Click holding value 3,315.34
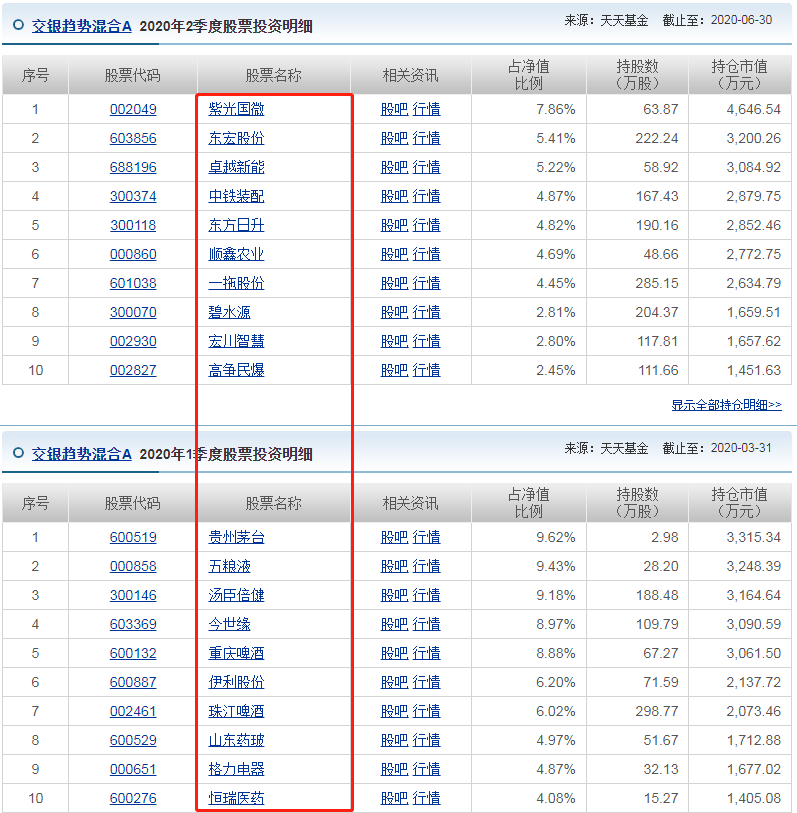 coord(753,537)
